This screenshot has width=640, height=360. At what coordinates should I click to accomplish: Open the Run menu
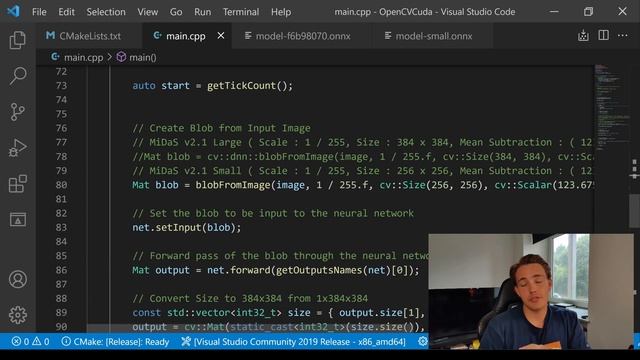(202, 12)
